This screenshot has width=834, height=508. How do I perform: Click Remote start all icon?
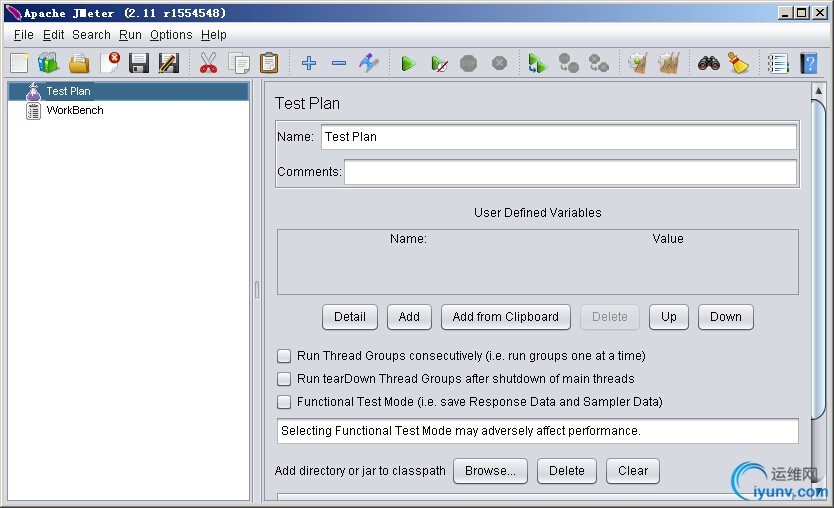(537, 63)
